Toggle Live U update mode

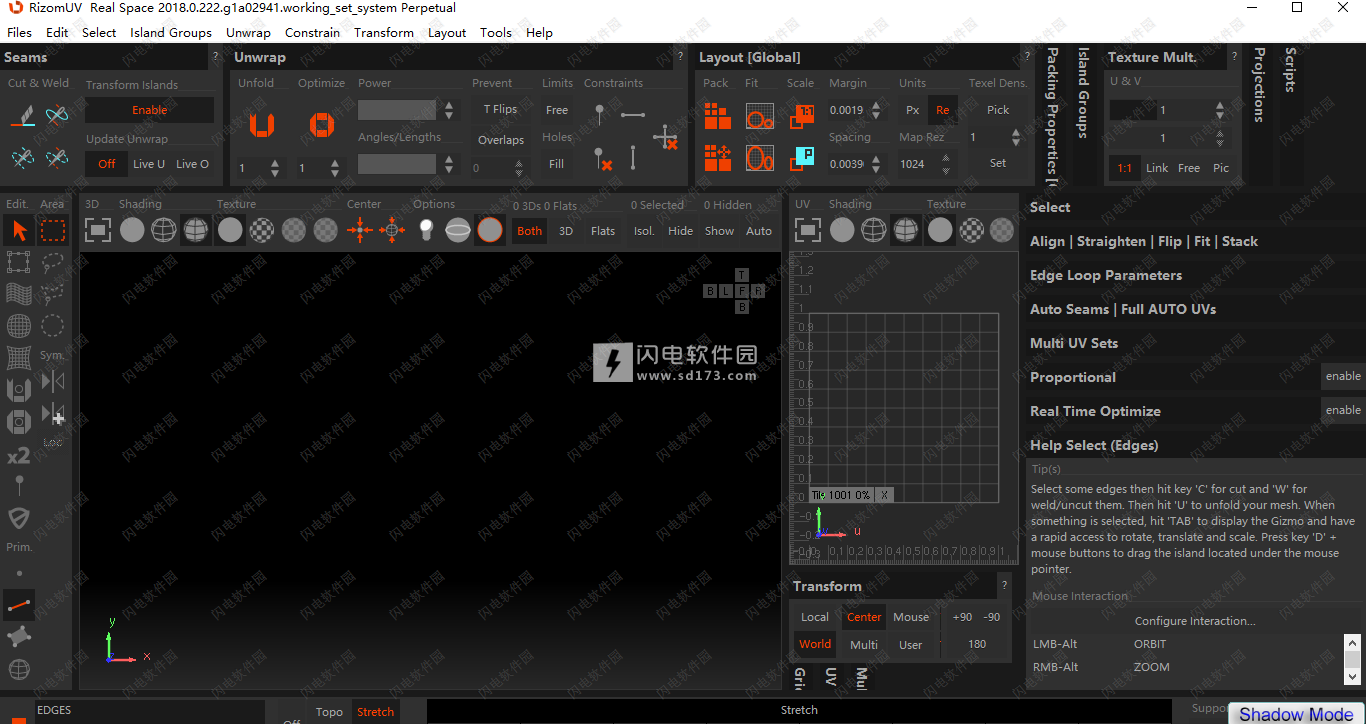(x=149, y=164)
